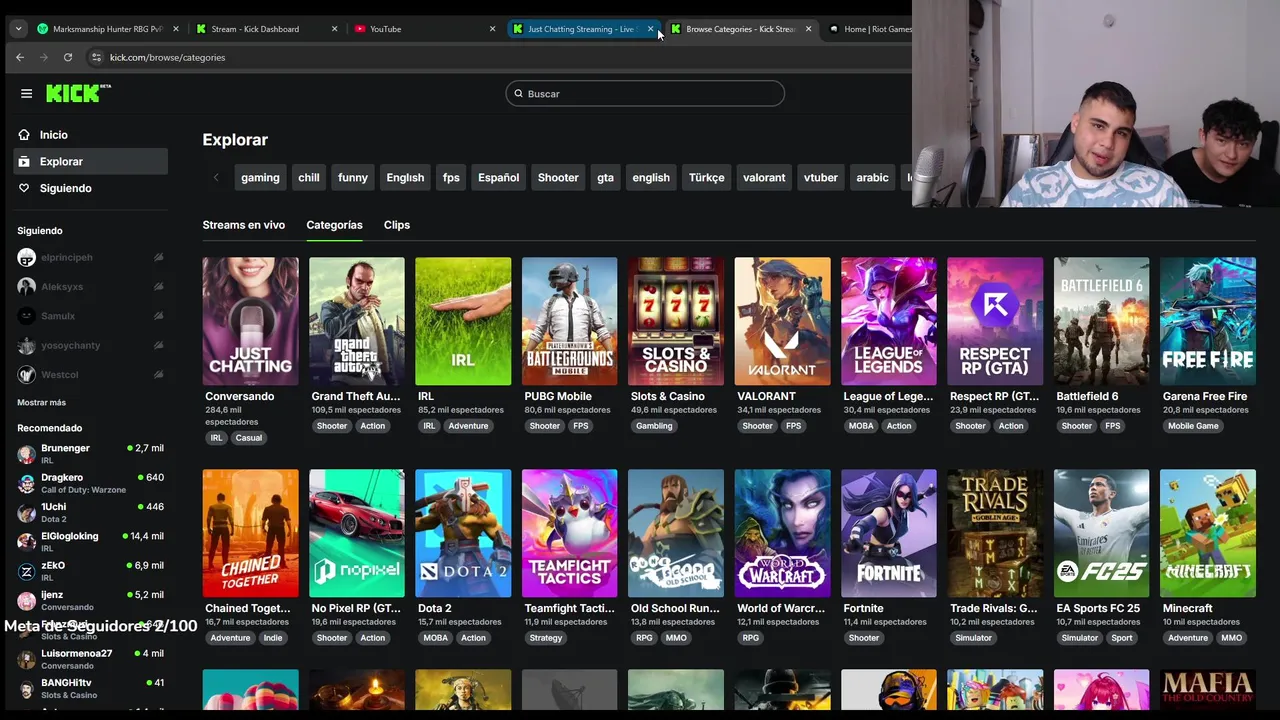Image resolution: width=1280 pixels, height=720 pixels.
Task: Click the Mobile Game tag under Garena Free Fire
Action: 1193,426
